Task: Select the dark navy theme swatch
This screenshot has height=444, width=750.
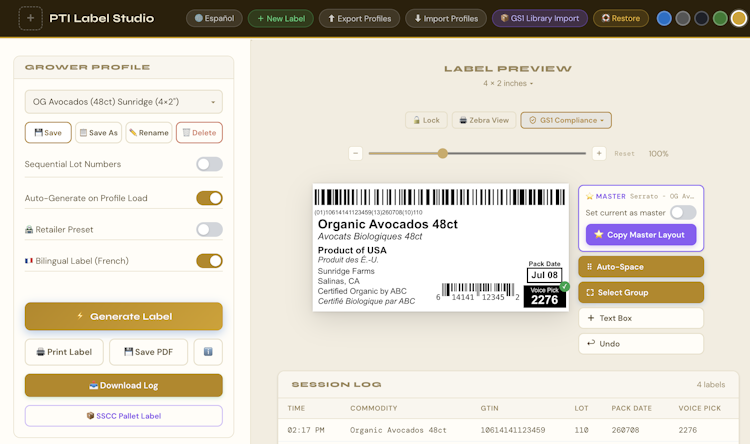Action: pyautogui.click(x=701, y=18)
